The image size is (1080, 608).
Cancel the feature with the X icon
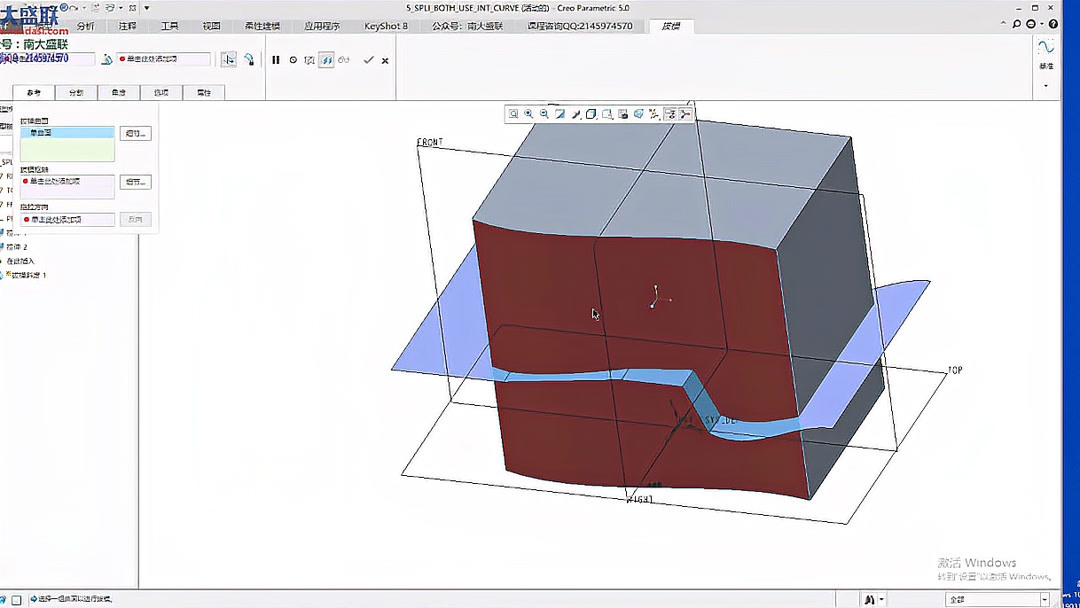pos(385,60)
